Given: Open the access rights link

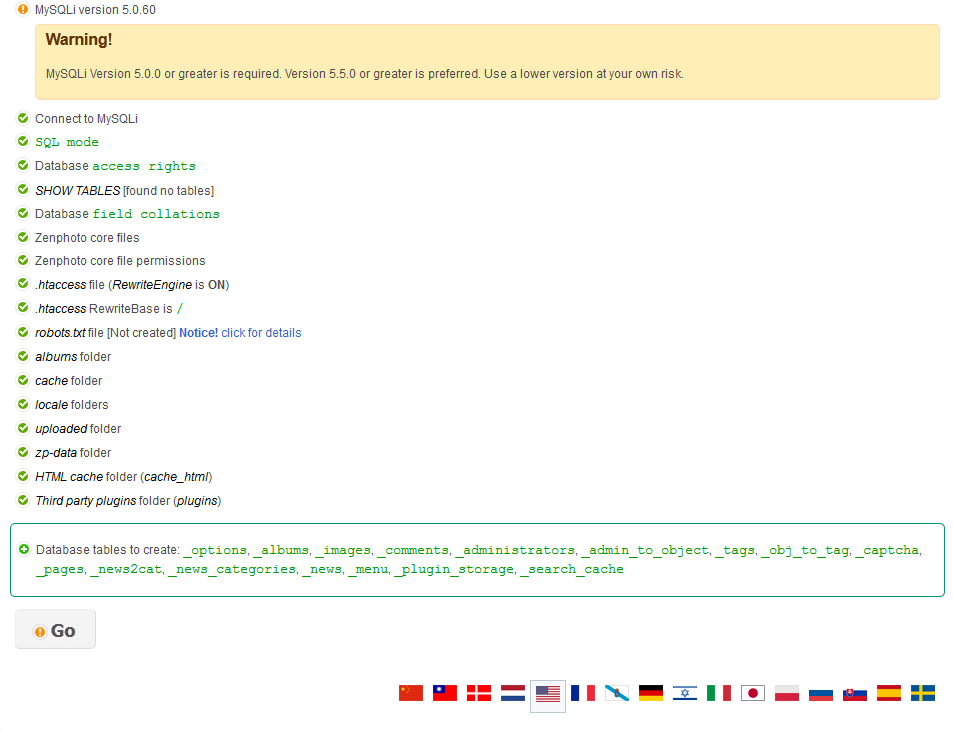Looking at the screenshot, I should [x=144, y=166].
